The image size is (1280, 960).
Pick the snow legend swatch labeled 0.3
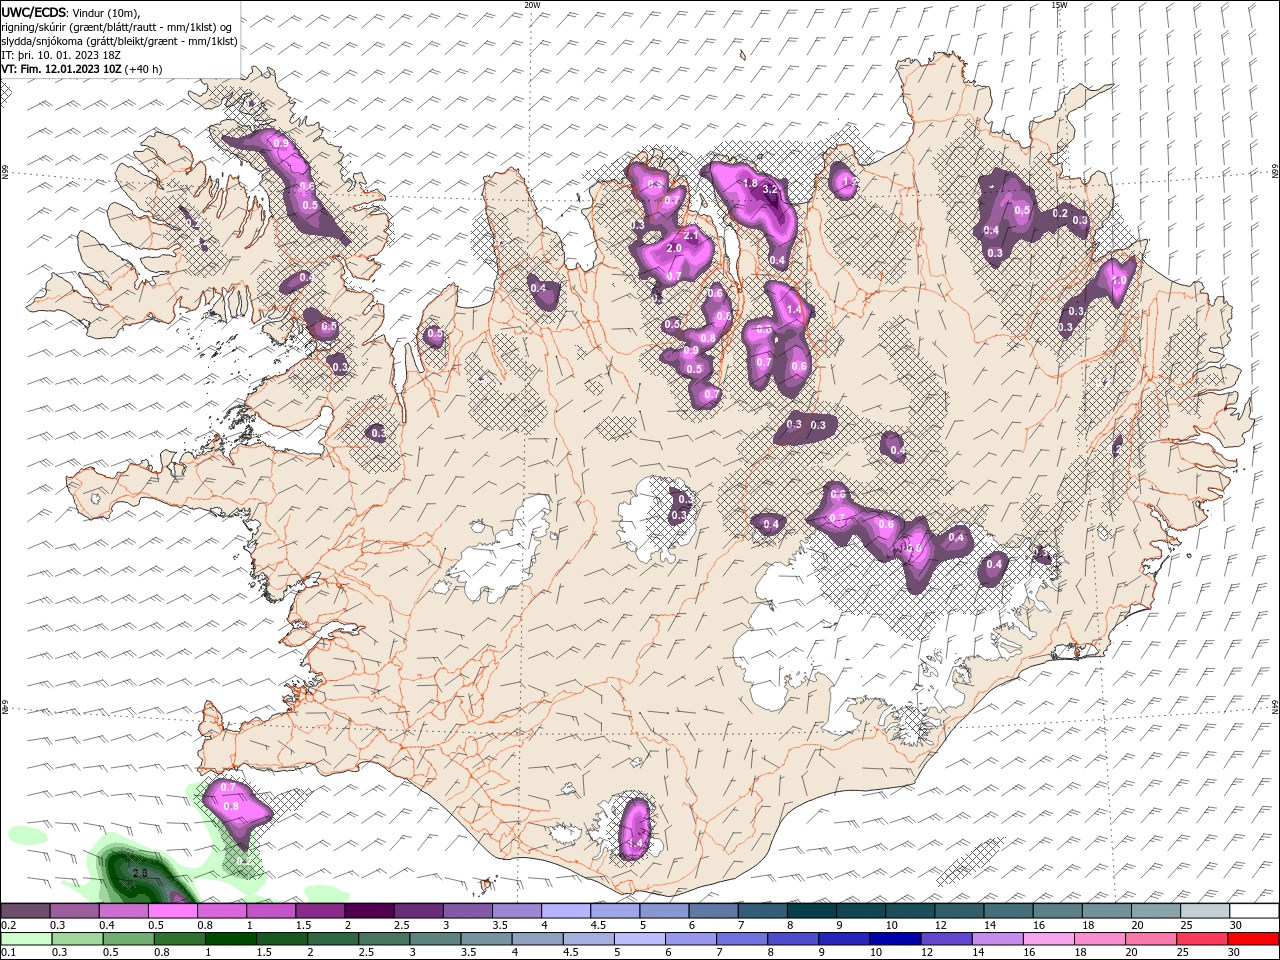[x=74, y=911]
